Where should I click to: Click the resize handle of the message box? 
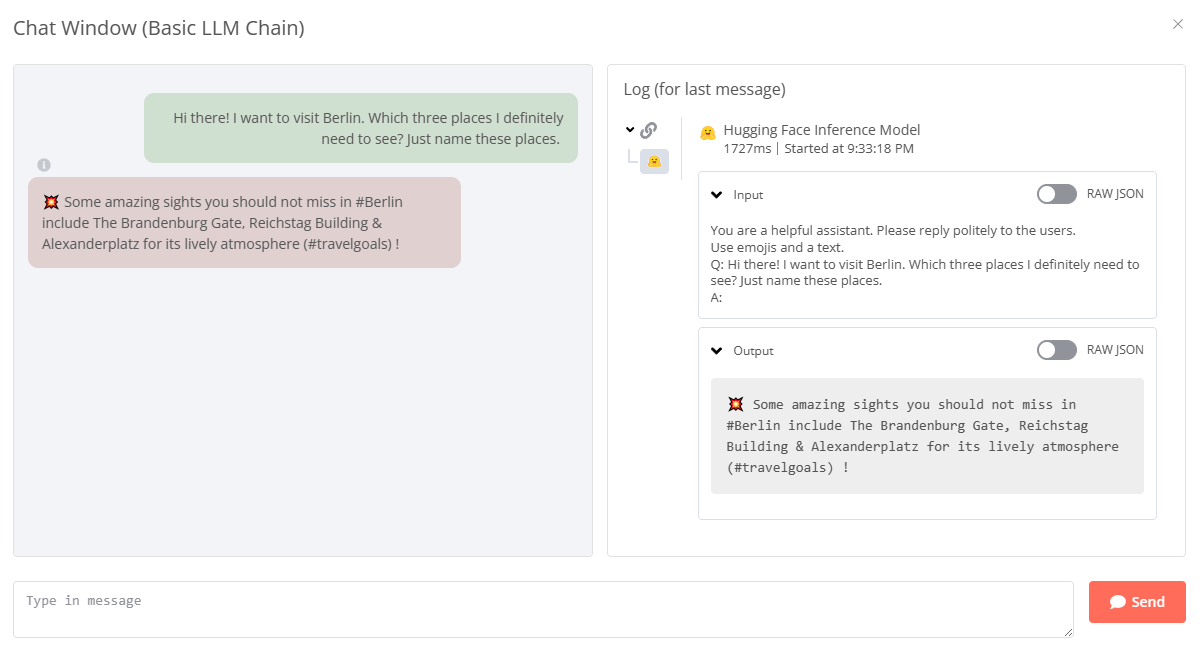[x=1068, y=632]
